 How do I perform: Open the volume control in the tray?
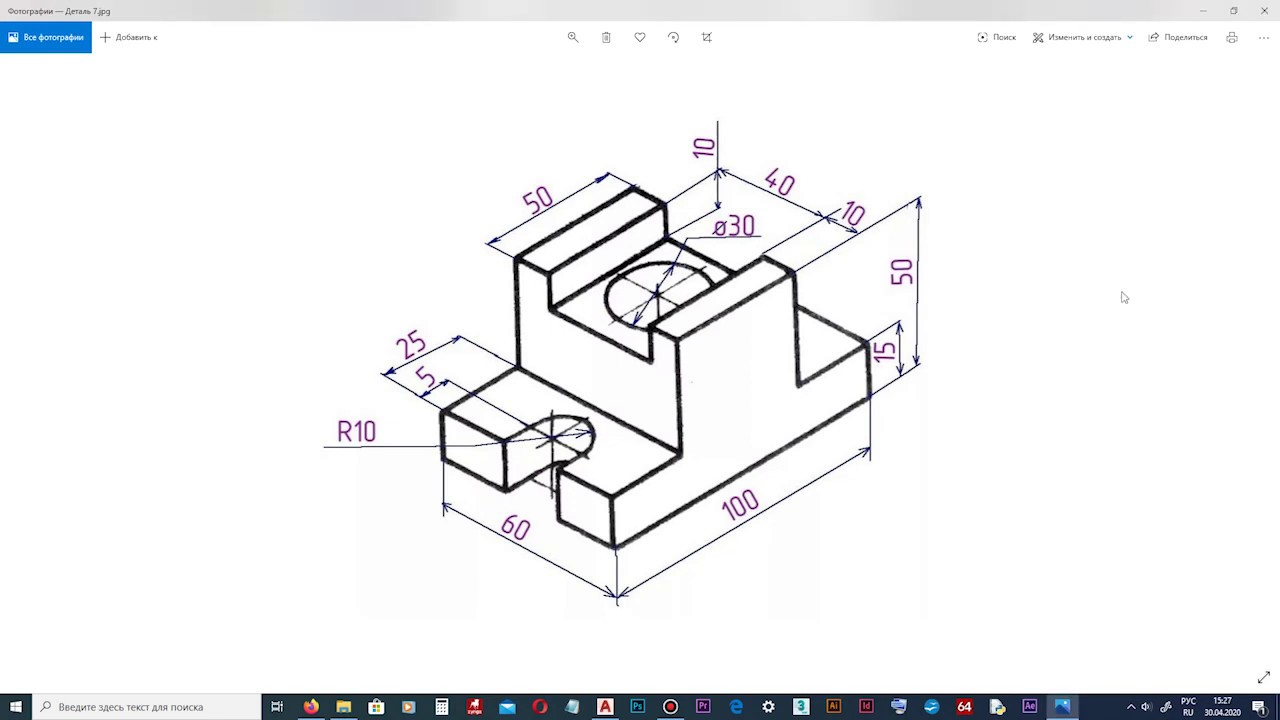point(1147,707)
